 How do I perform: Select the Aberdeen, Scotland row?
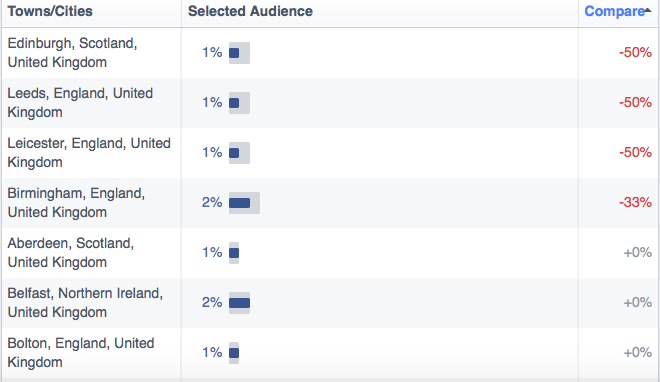[x=330, y=253]
